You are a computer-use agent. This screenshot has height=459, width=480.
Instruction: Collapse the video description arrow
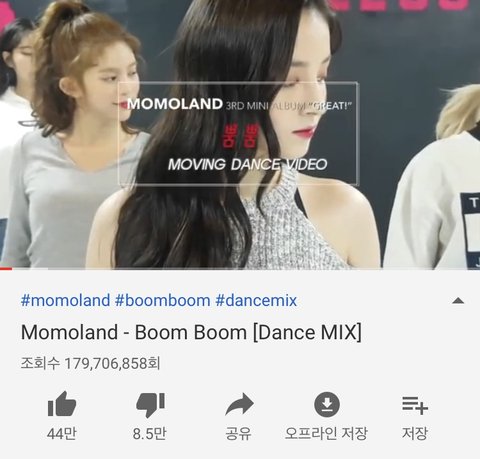[458, 301]
